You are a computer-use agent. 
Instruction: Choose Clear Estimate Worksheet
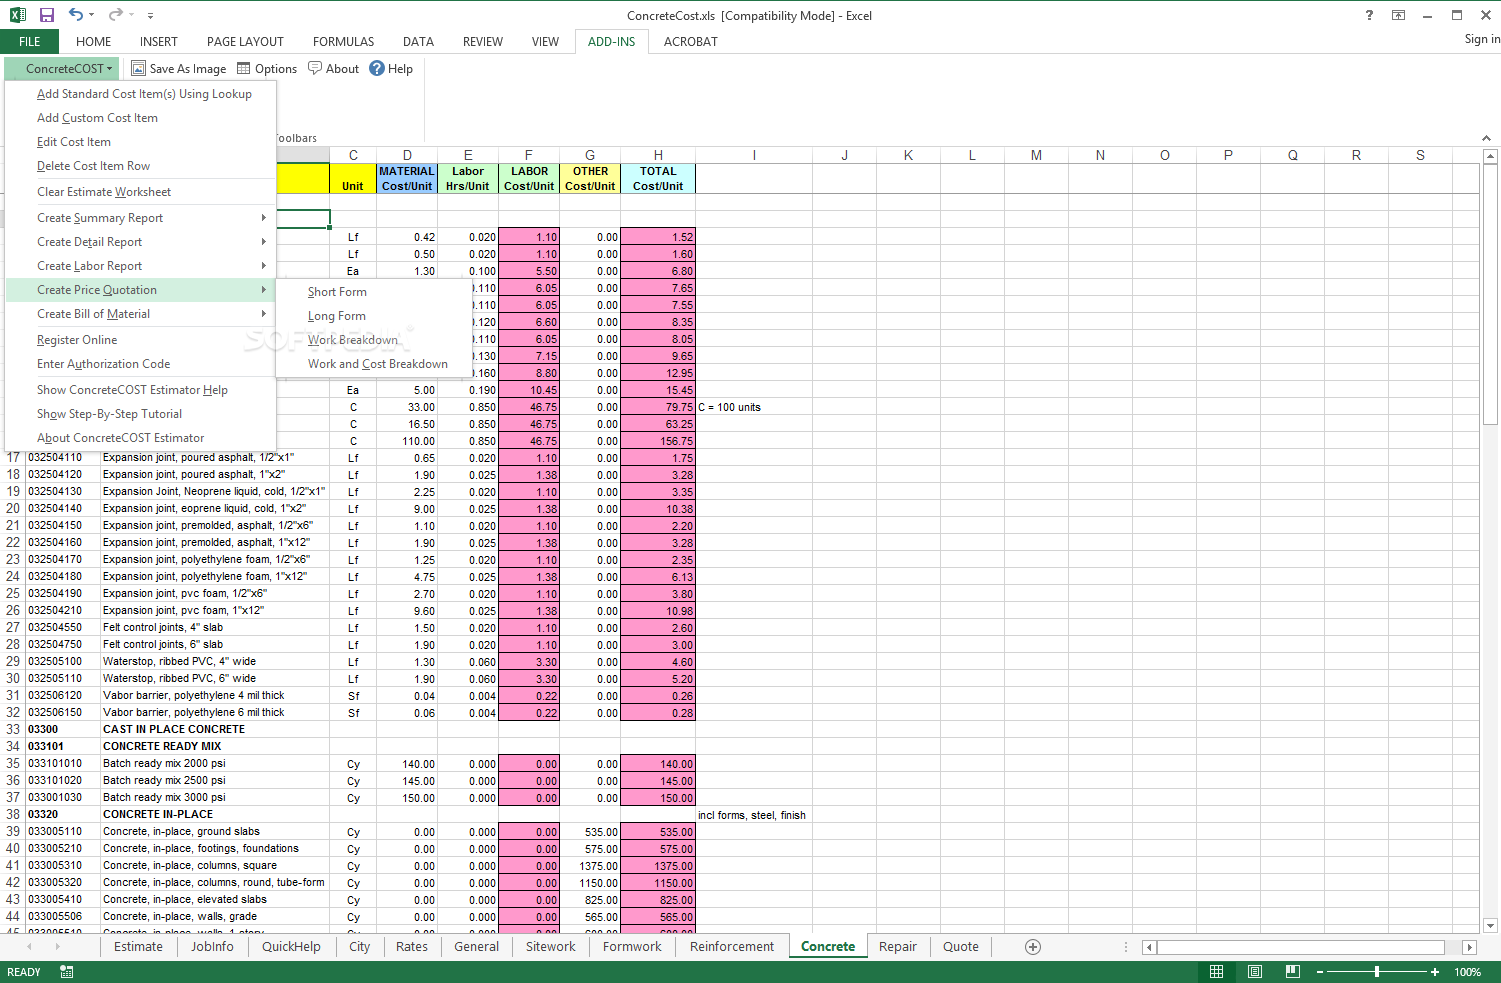click(x=141, y=192)
